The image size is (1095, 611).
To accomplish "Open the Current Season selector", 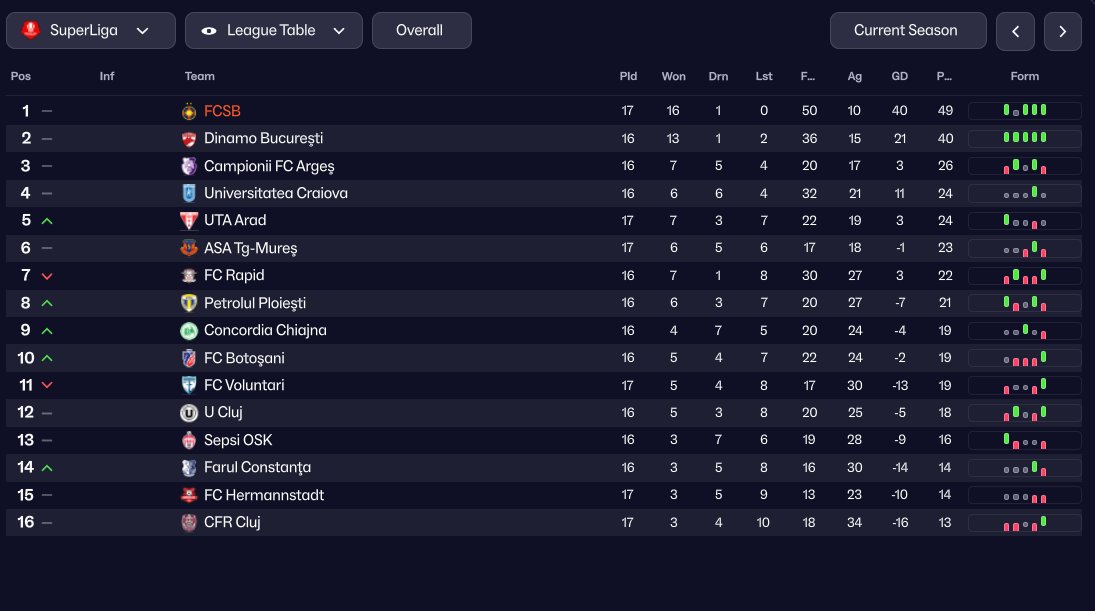I will (907, 31).
